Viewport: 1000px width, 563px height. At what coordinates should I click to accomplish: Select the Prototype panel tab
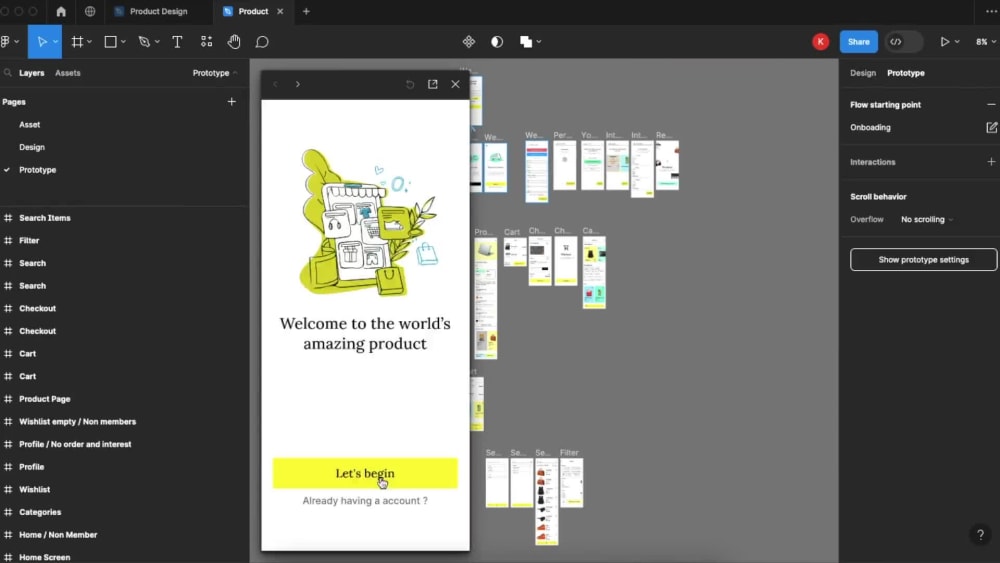[906, 73]
